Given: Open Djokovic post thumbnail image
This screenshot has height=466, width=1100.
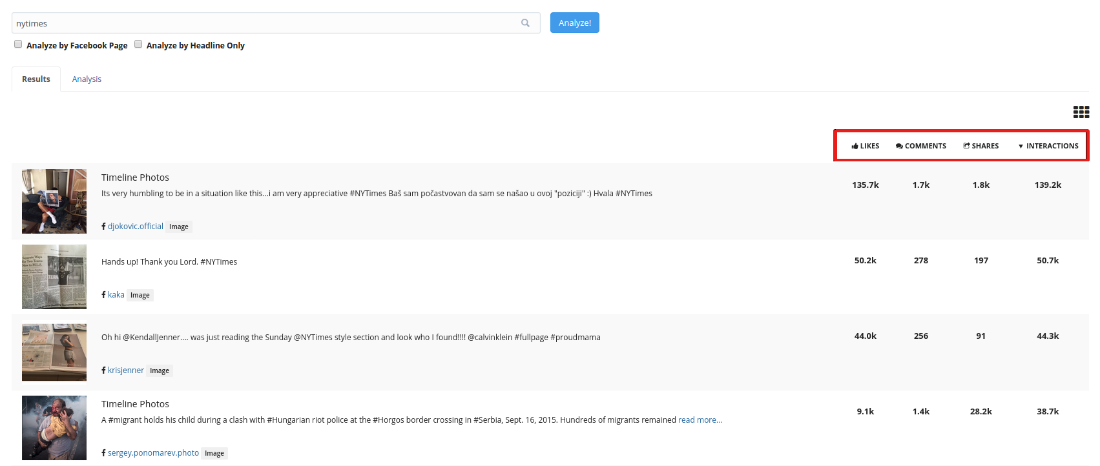Looking at the screenshot, I should click(54, 201).
